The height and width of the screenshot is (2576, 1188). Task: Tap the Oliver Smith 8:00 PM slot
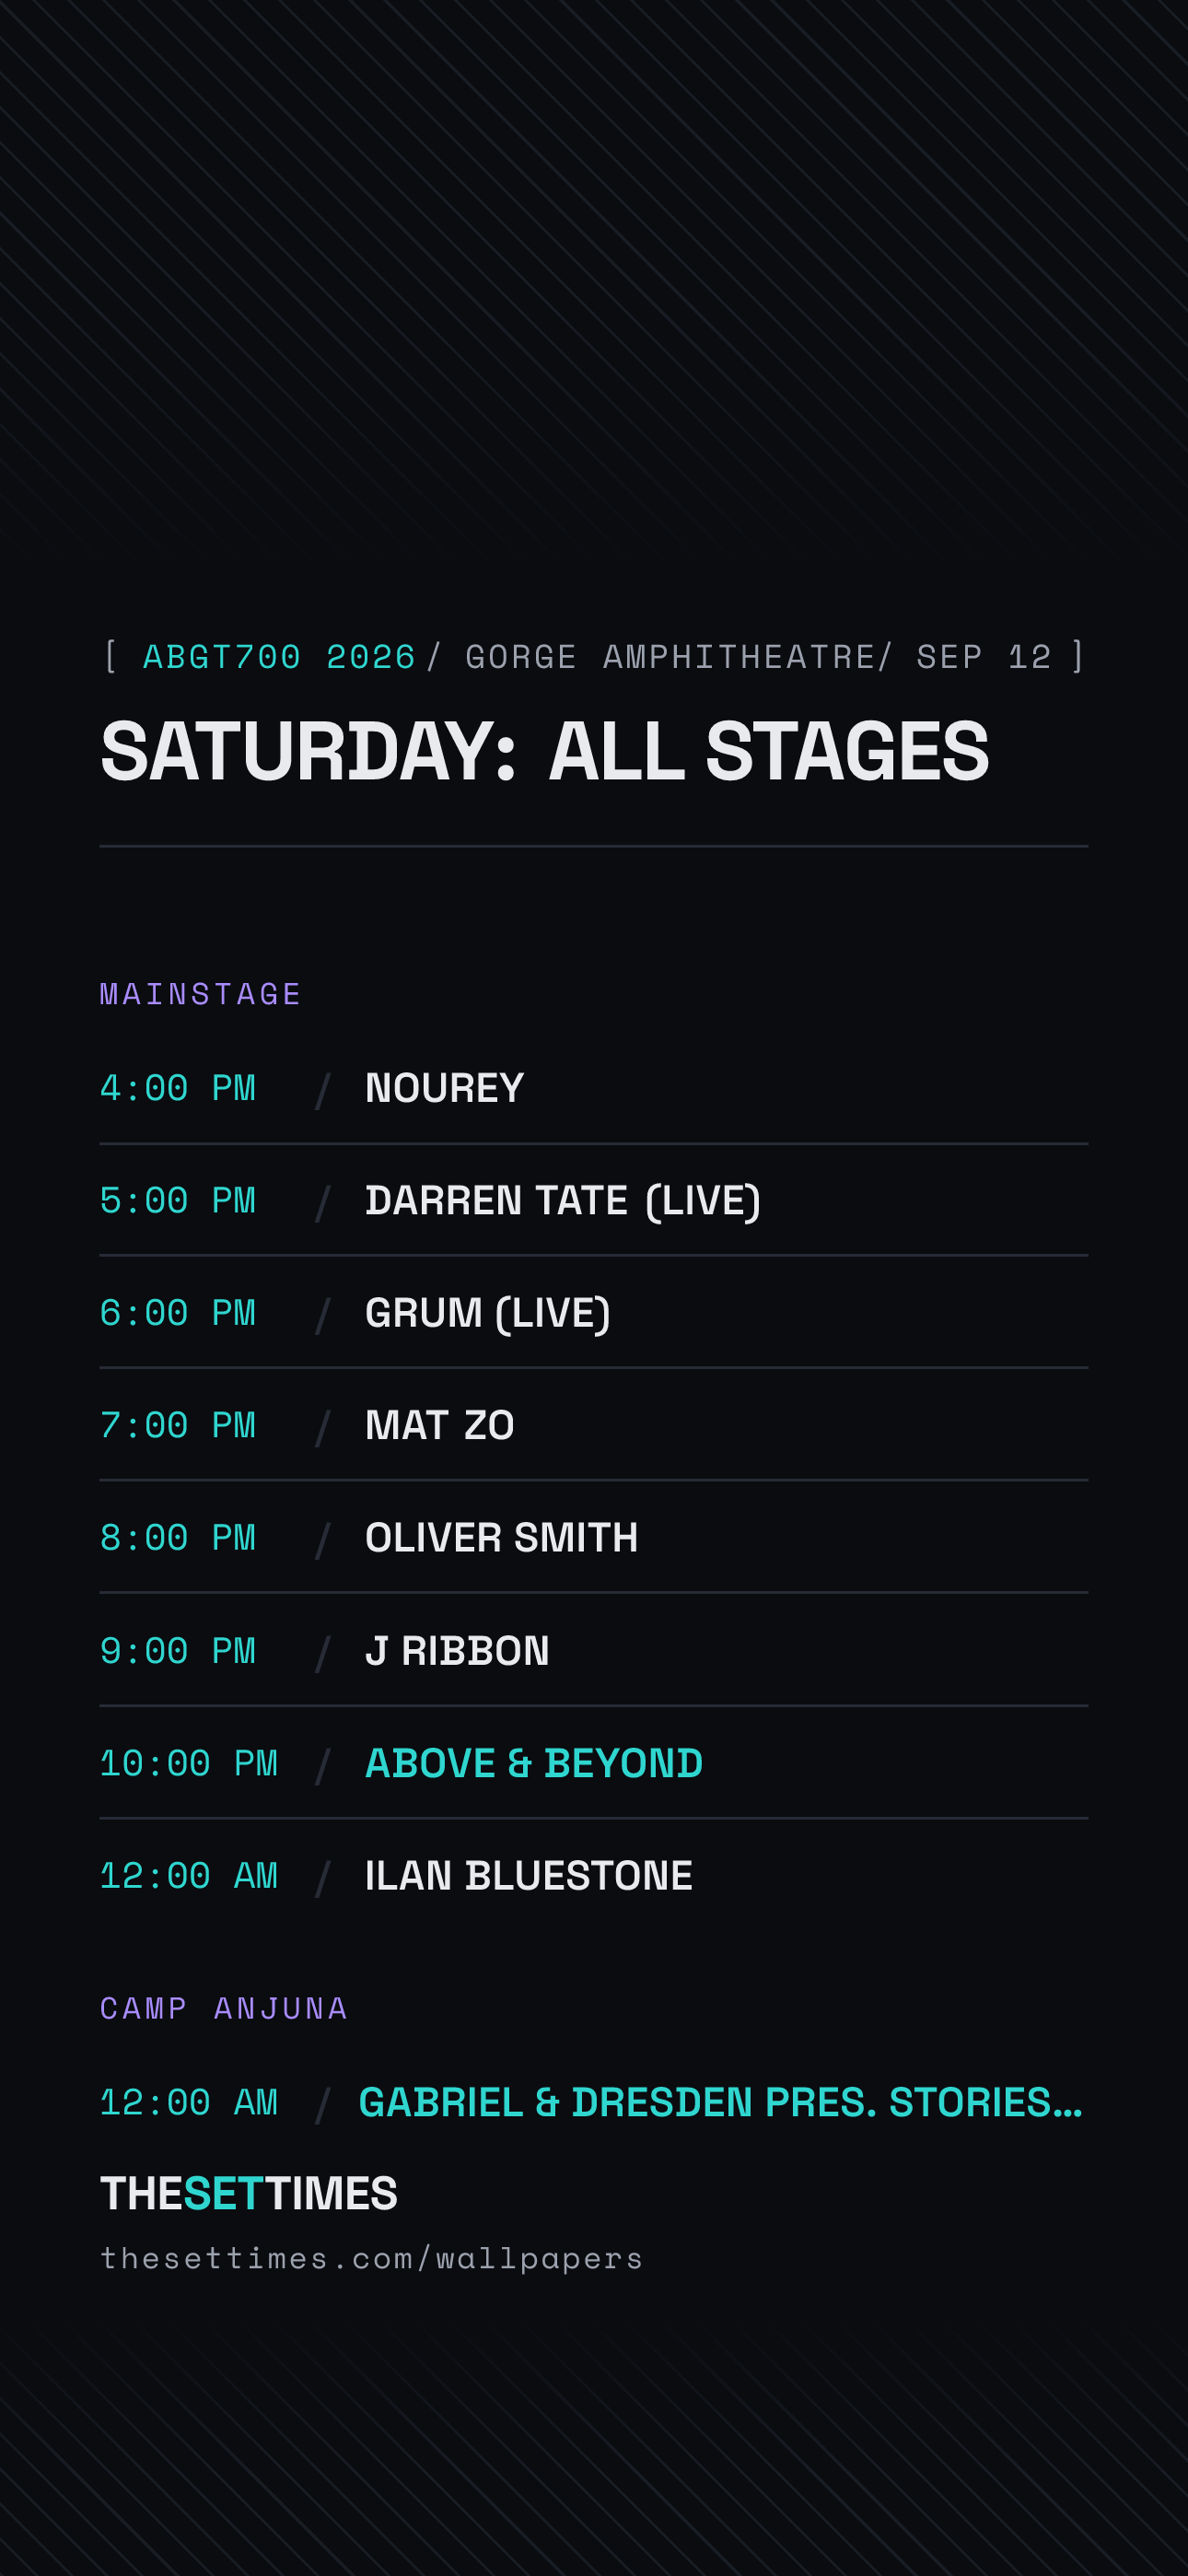(x=594, y=1538)
